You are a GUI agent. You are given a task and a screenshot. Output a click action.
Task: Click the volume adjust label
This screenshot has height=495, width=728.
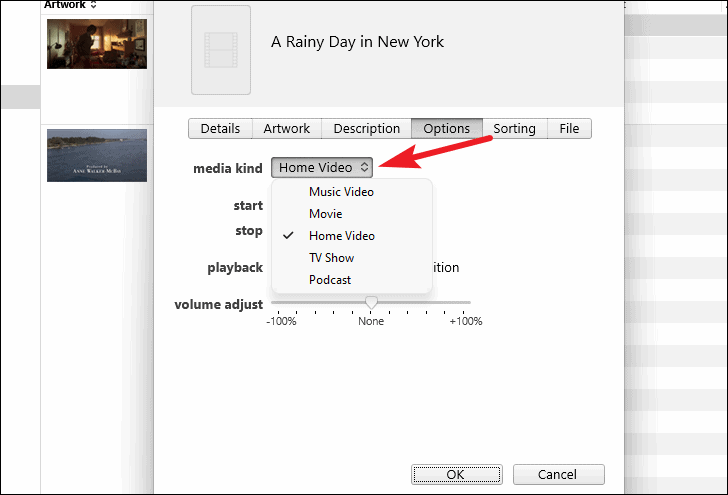pos(219,305)
